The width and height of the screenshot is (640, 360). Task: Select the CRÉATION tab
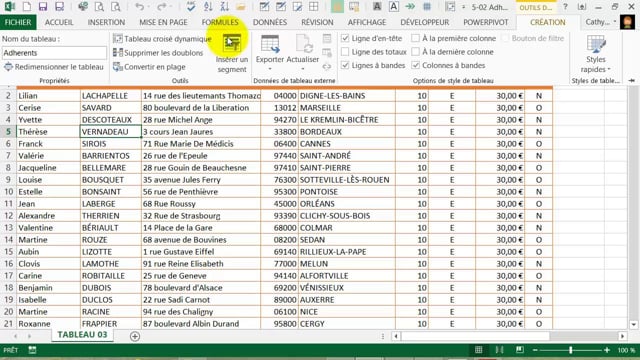point(547,22)
